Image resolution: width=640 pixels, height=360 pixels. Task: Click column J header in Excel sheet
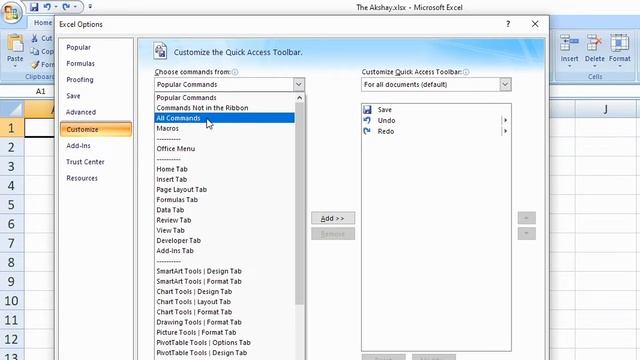pos(606,109)
